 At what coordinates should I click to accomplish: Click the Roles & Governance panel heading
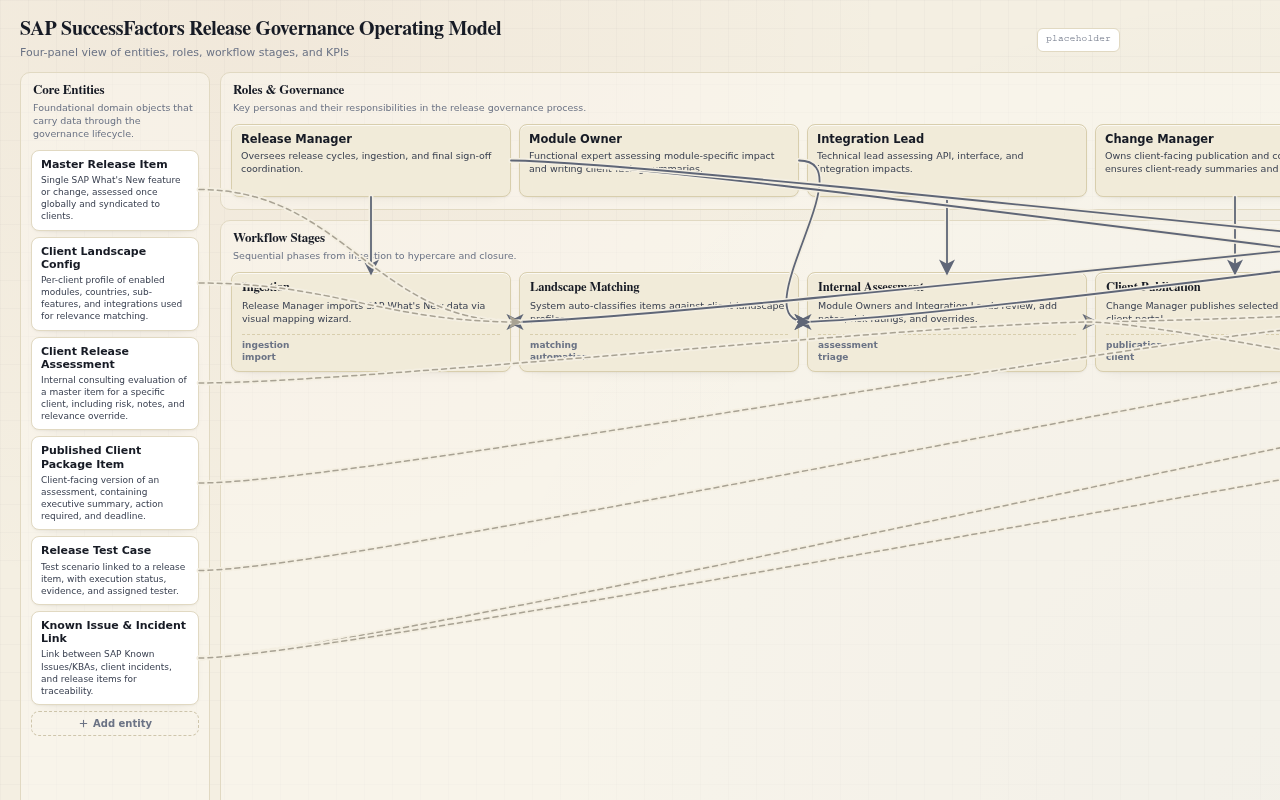(289, 90)
